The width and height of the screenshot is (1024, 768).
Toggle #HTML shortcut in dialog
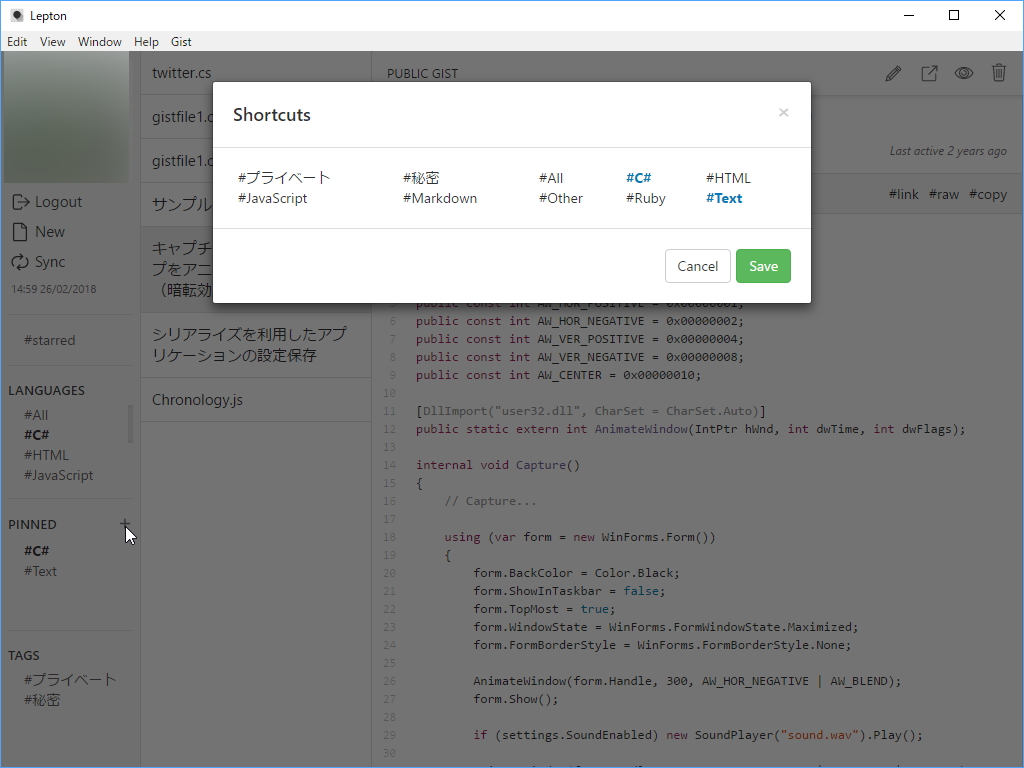tap(728, 178)
